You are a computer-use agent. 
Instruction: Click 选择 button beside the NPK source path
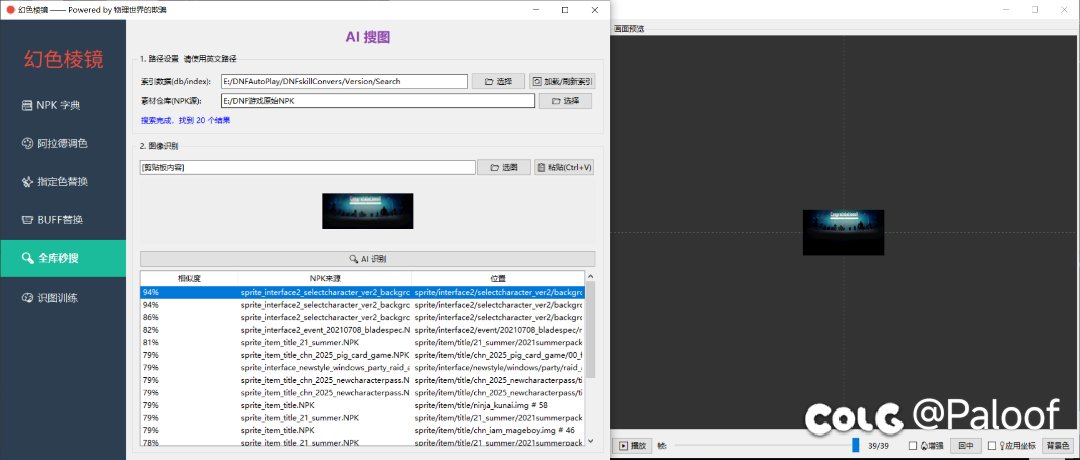565,101
